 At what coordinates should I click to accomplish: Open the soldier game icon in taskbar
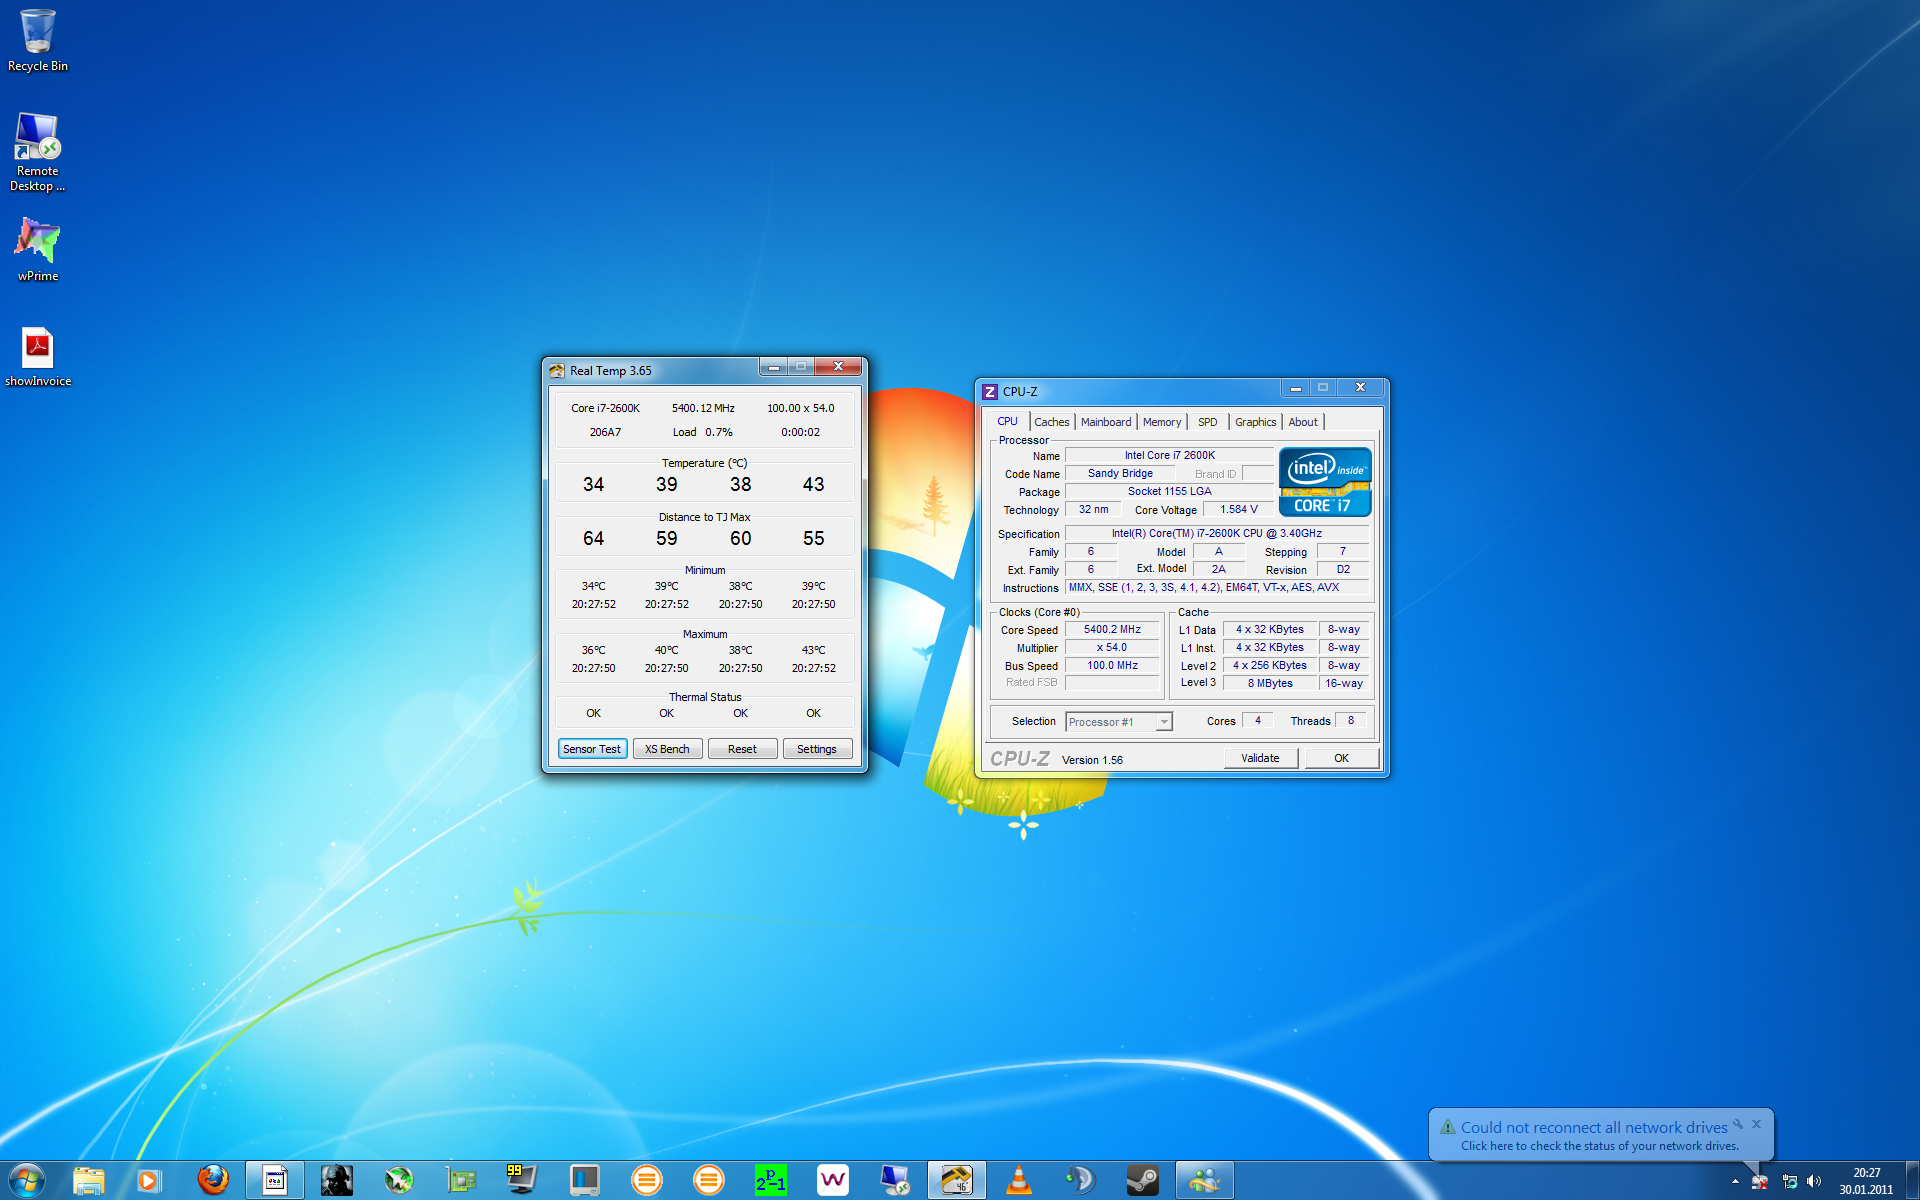[337, 1180]
